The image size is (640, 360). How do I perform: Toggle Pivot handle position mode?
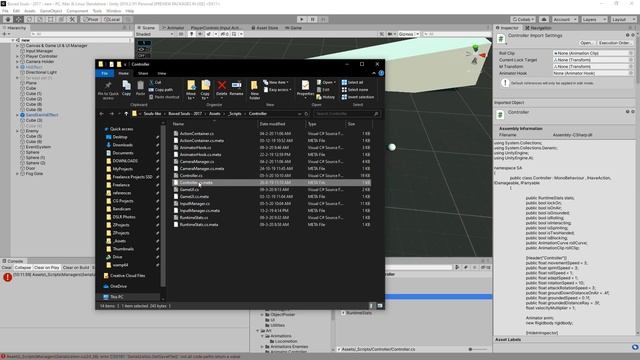tap(90, 19)
